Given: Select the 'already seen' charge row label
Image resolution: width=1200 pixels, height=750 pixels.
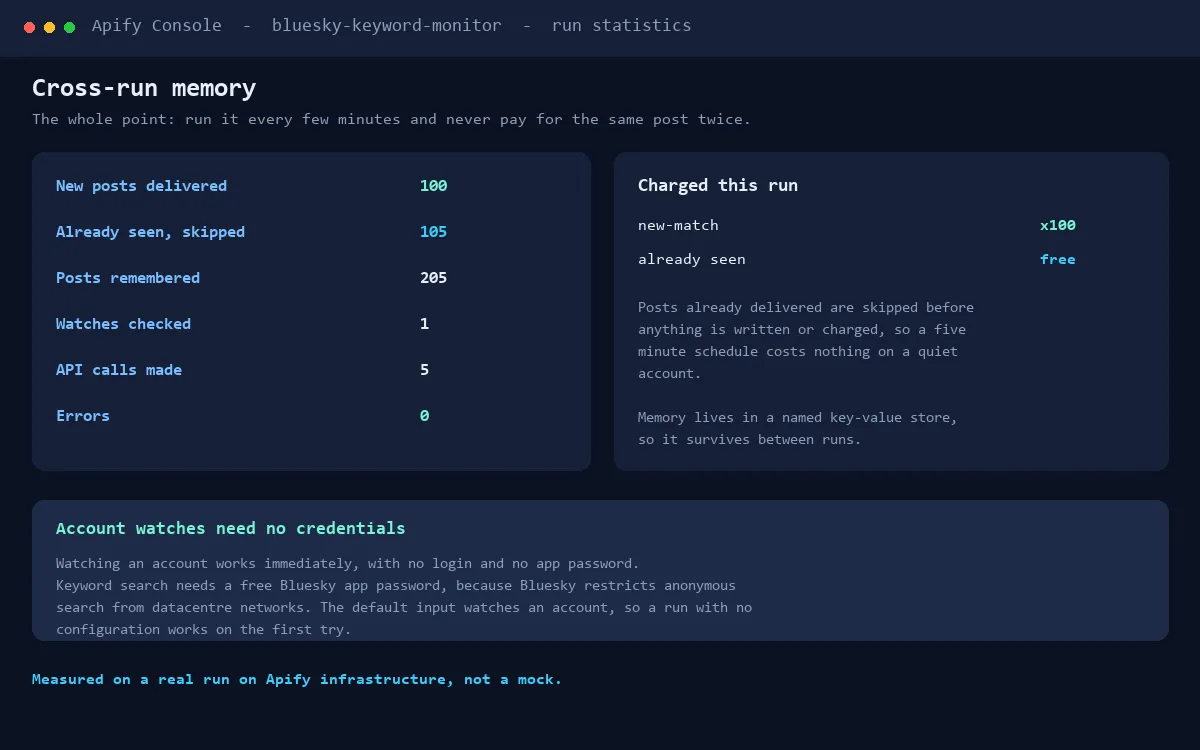Looking at the screenshot, I should pos(692,259).
